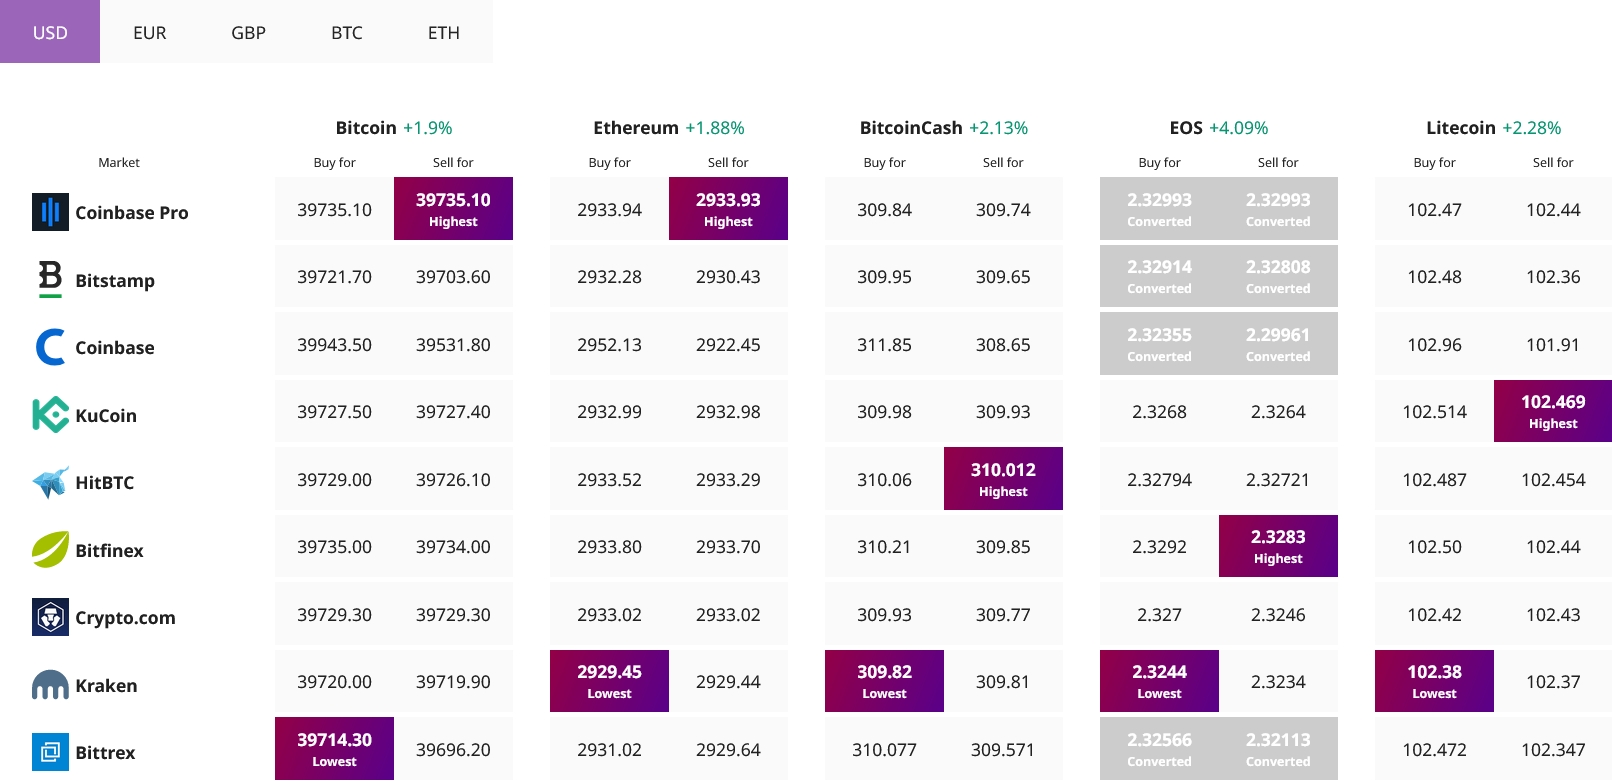Open the Bitstamp market link
Image resolution: width=1612 pixels, height=781 pixels.
[x=115, y=280]
